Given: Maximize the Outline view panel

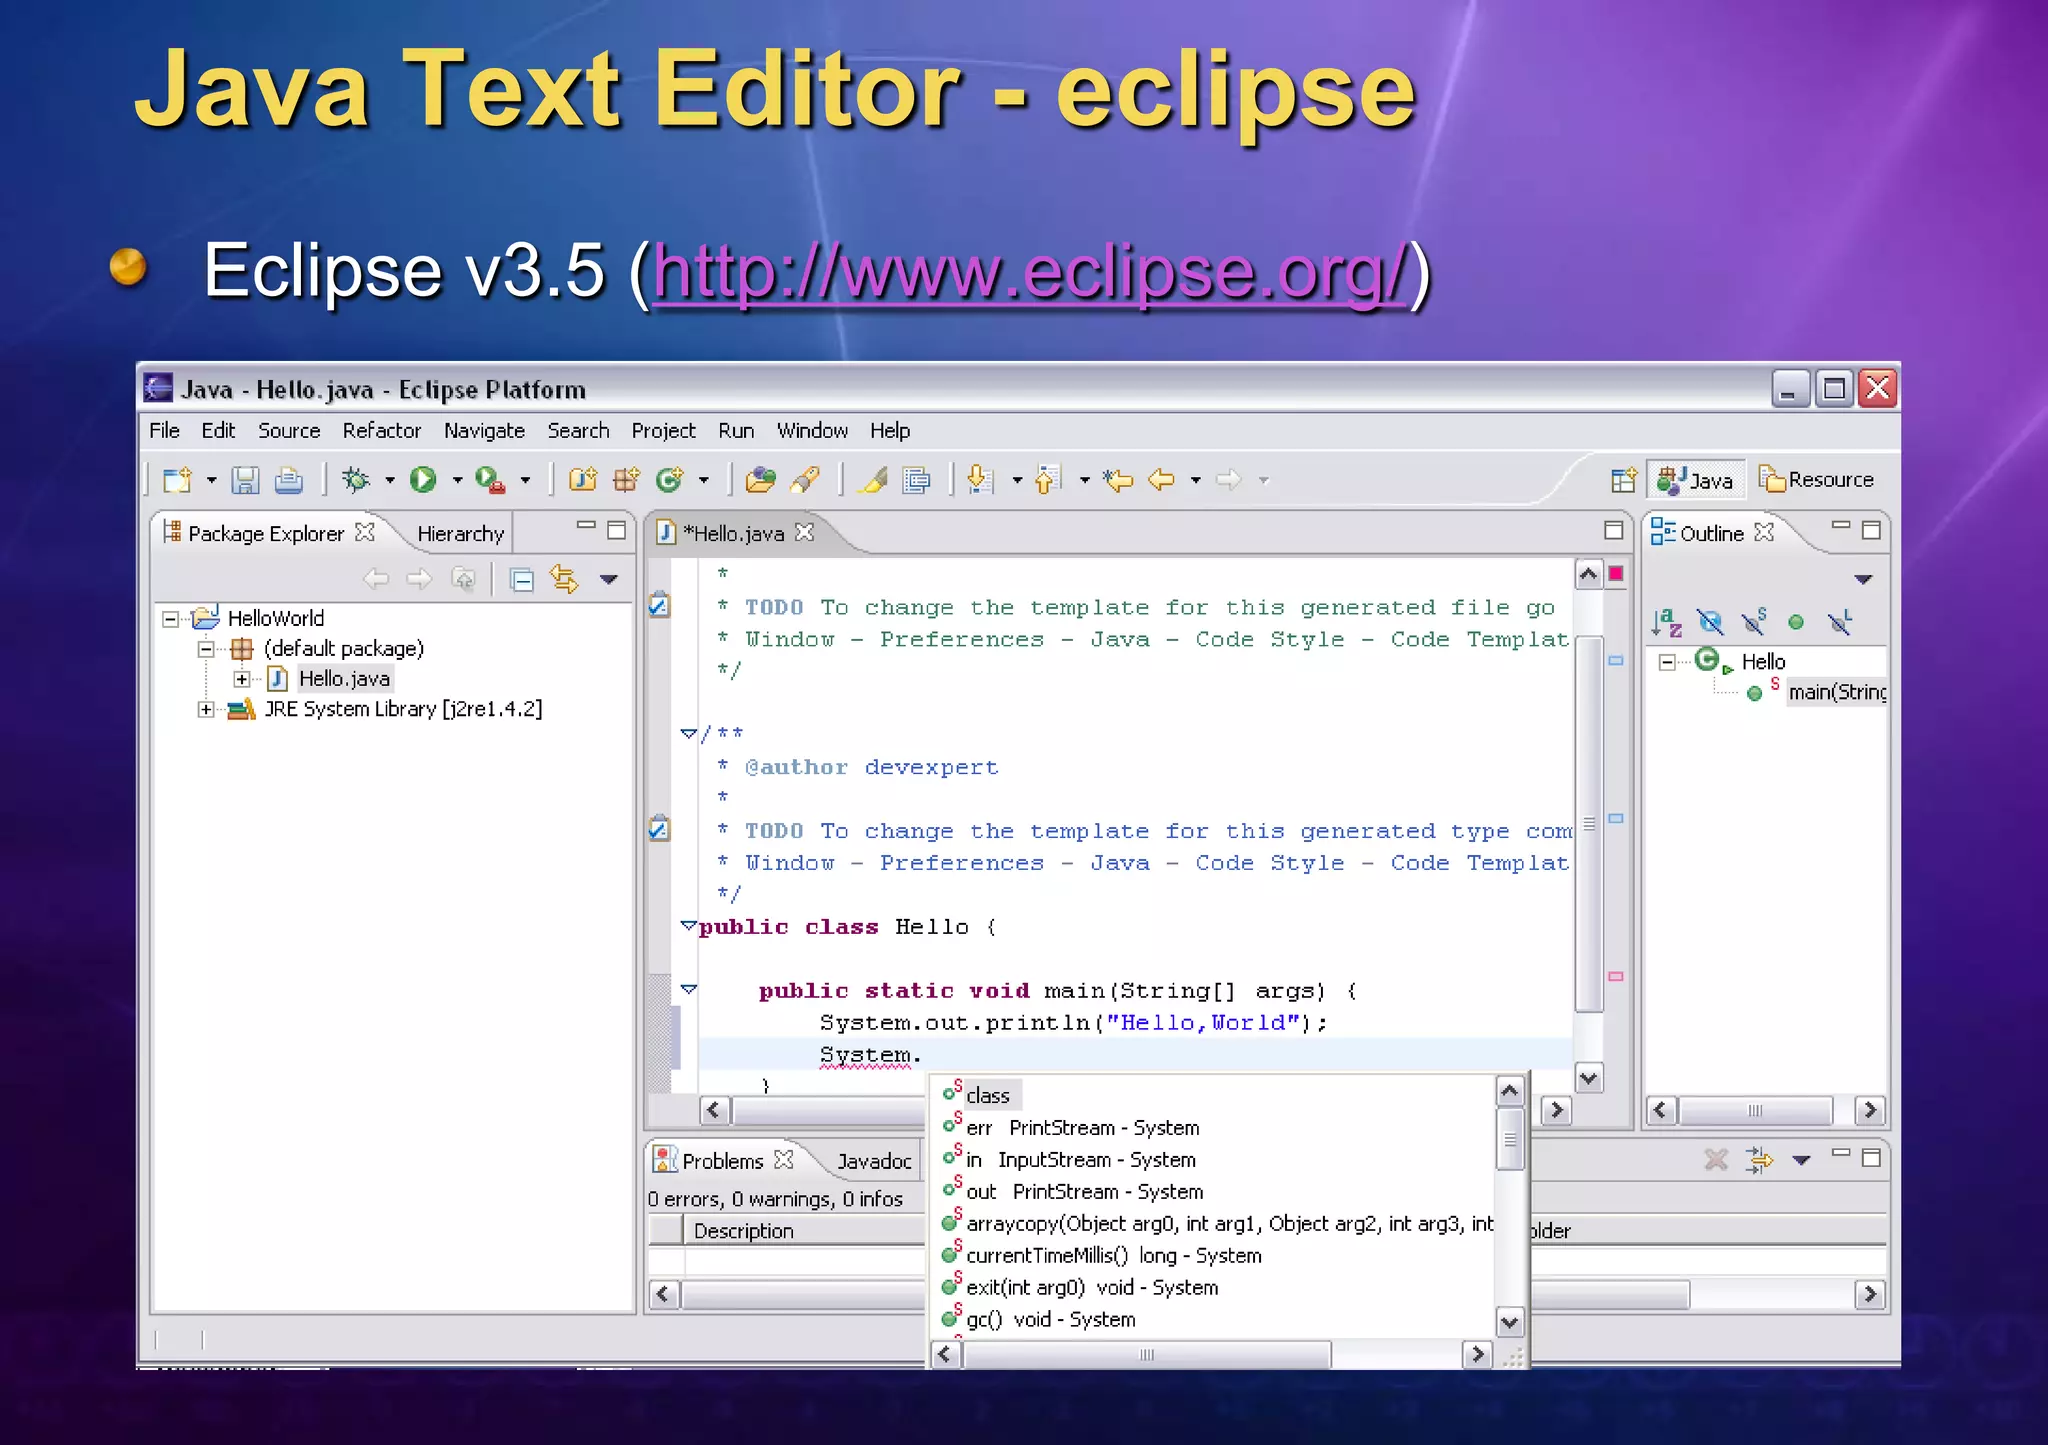Looking at the screenshot, I should [x=1871, y=531].
